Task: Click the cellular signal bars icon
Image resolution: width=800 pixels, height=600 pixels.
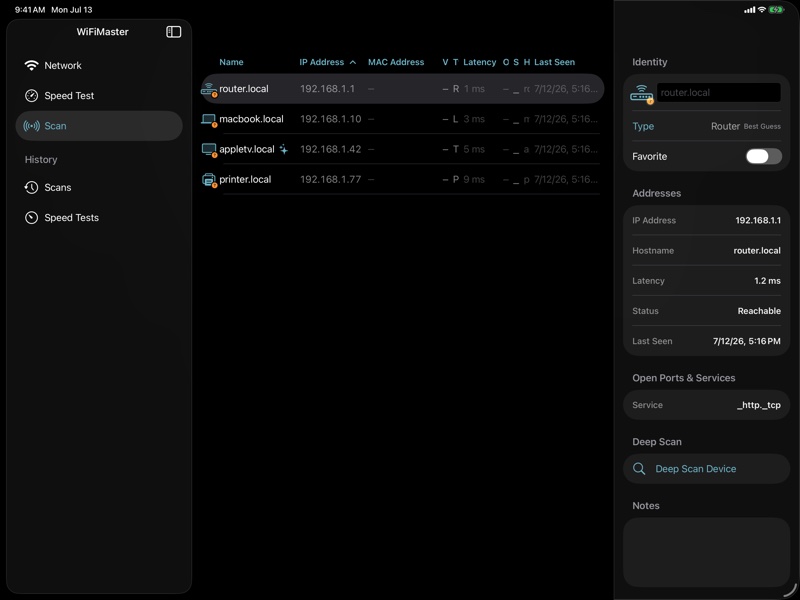Action: point(749,10)
